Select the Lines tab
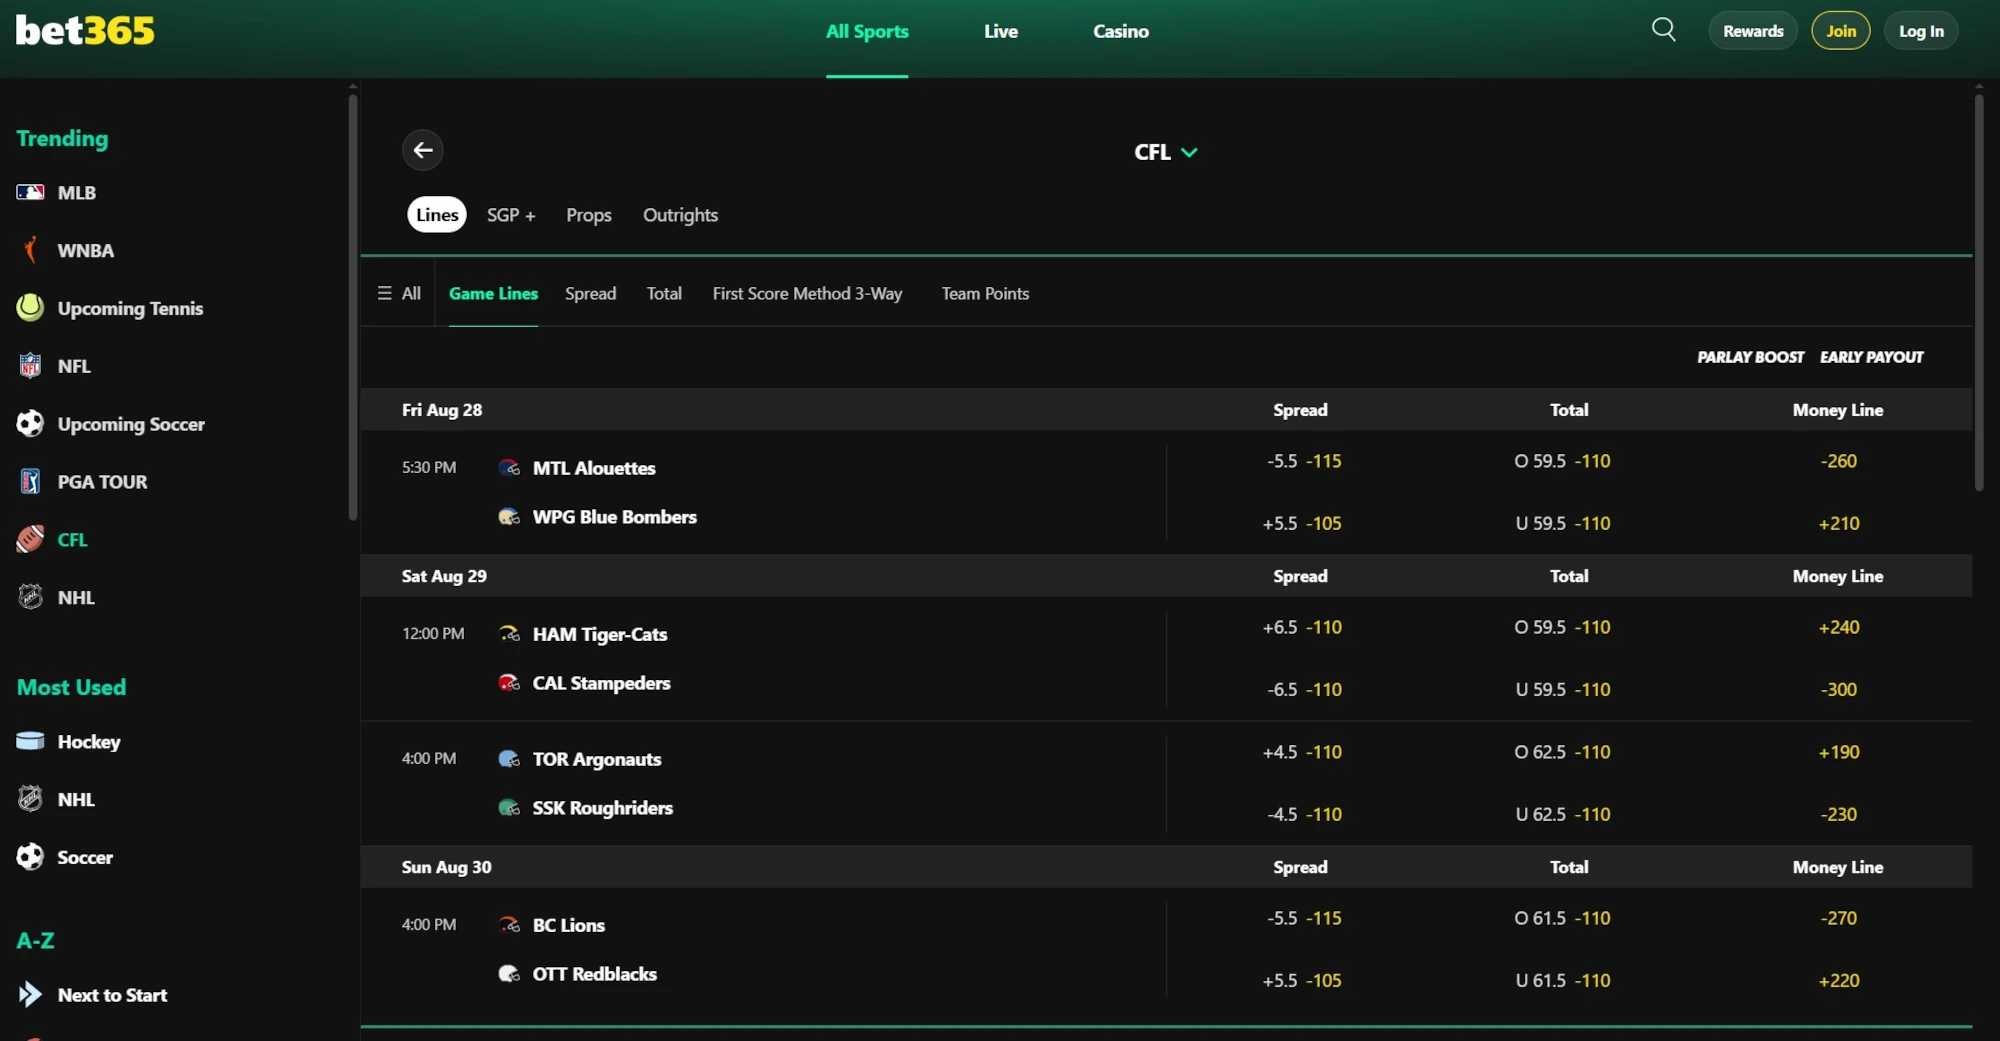 coord(437,215)
